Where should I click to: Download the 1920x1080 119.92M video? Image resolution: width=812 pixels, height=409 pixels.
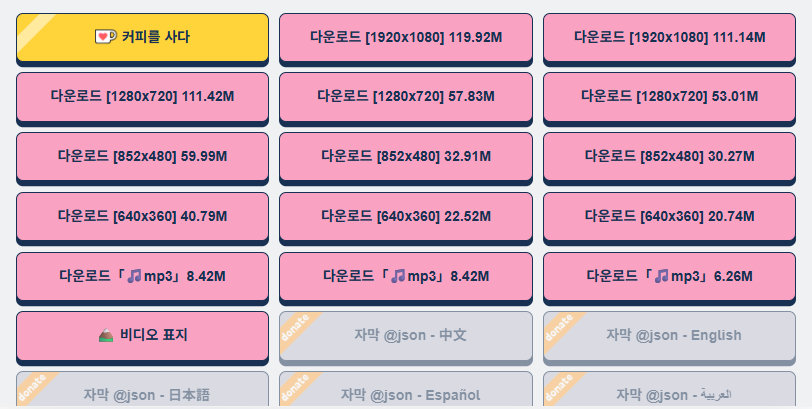[406, 38]
